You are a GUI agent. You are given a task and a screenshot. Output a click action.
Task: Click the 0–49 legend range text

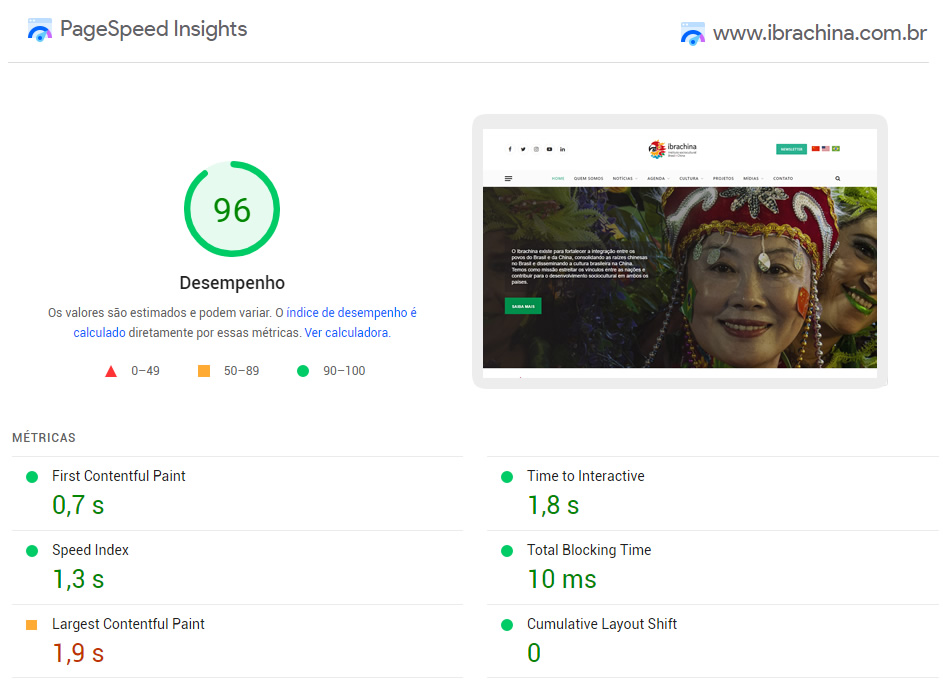(x=146, y=371)
